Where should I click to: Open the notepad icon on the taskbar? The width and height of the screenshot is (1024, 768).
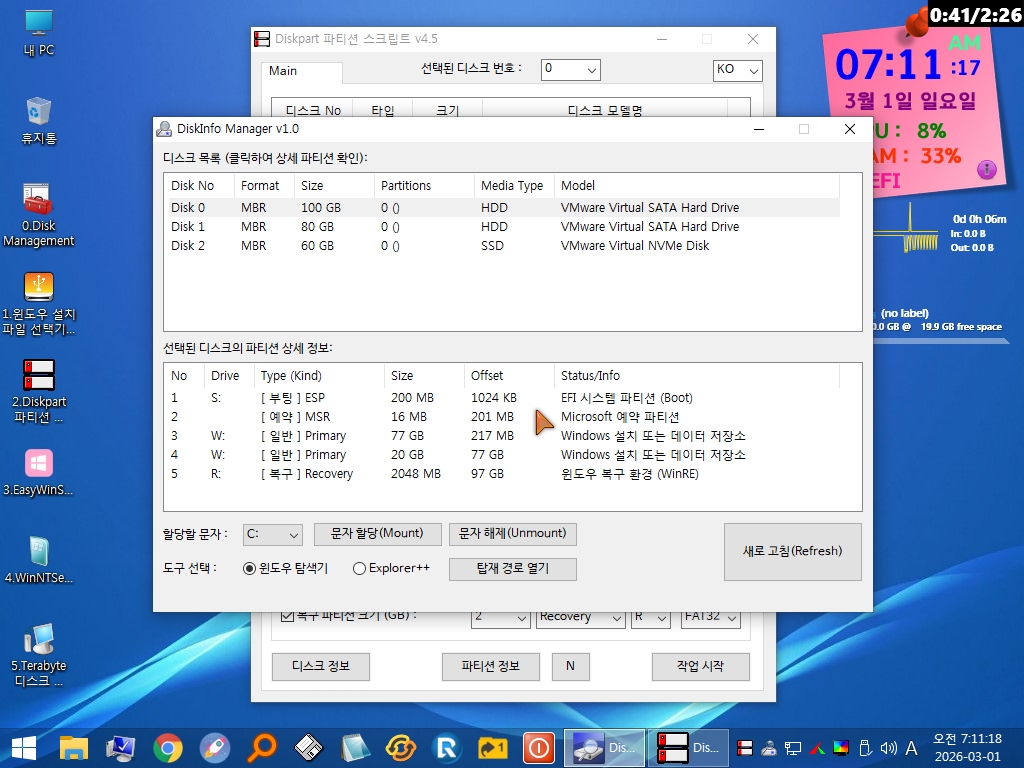point(355,748)
